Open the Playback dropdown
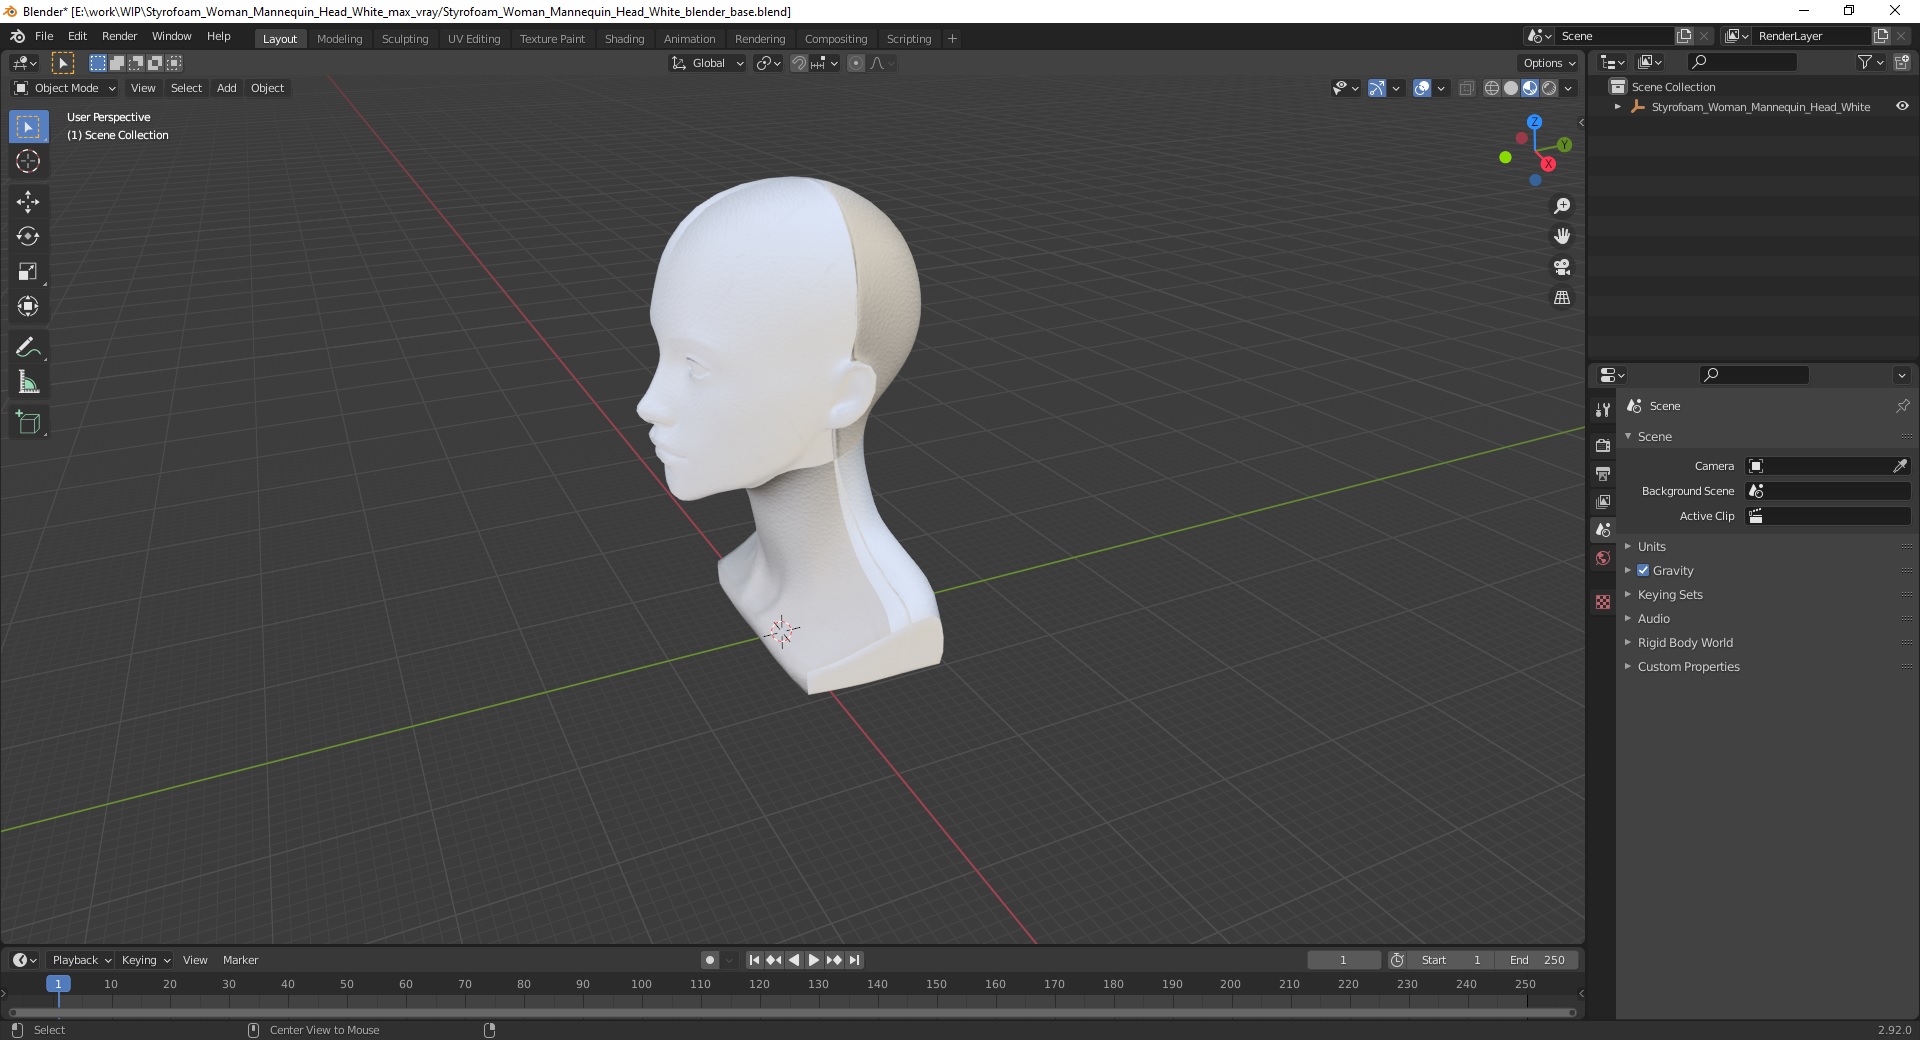This screenshot has height=1040, width=1920. click(x=81, y=960)
